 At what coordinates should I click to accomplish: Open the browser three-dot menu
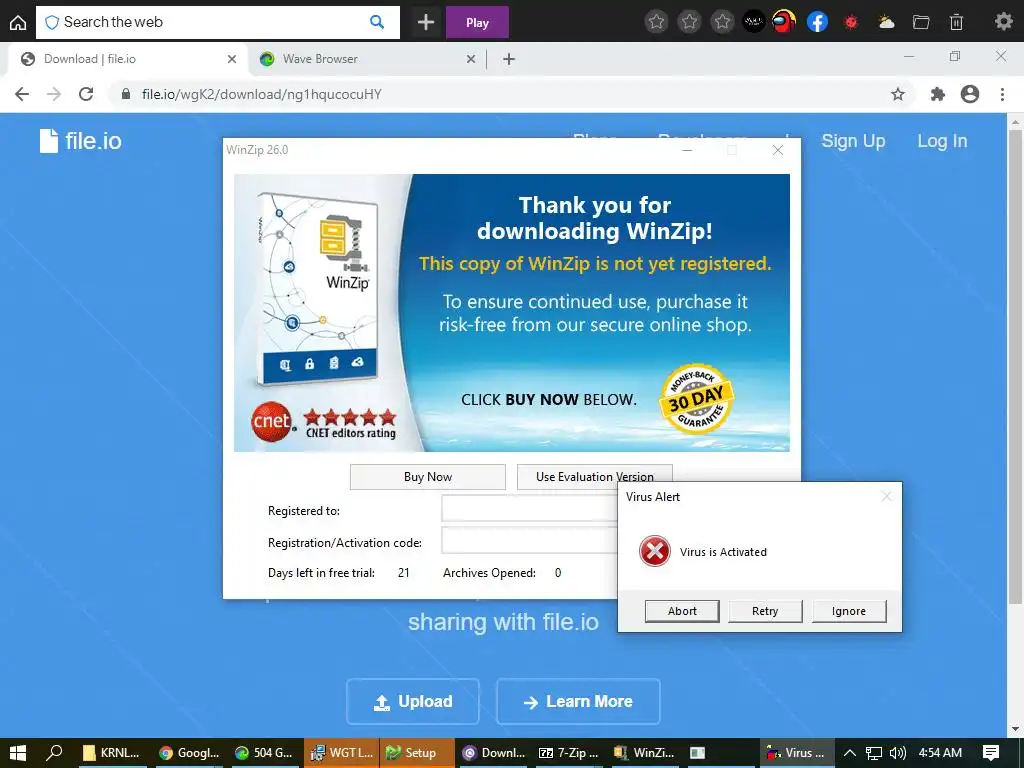coord(1002,94)
